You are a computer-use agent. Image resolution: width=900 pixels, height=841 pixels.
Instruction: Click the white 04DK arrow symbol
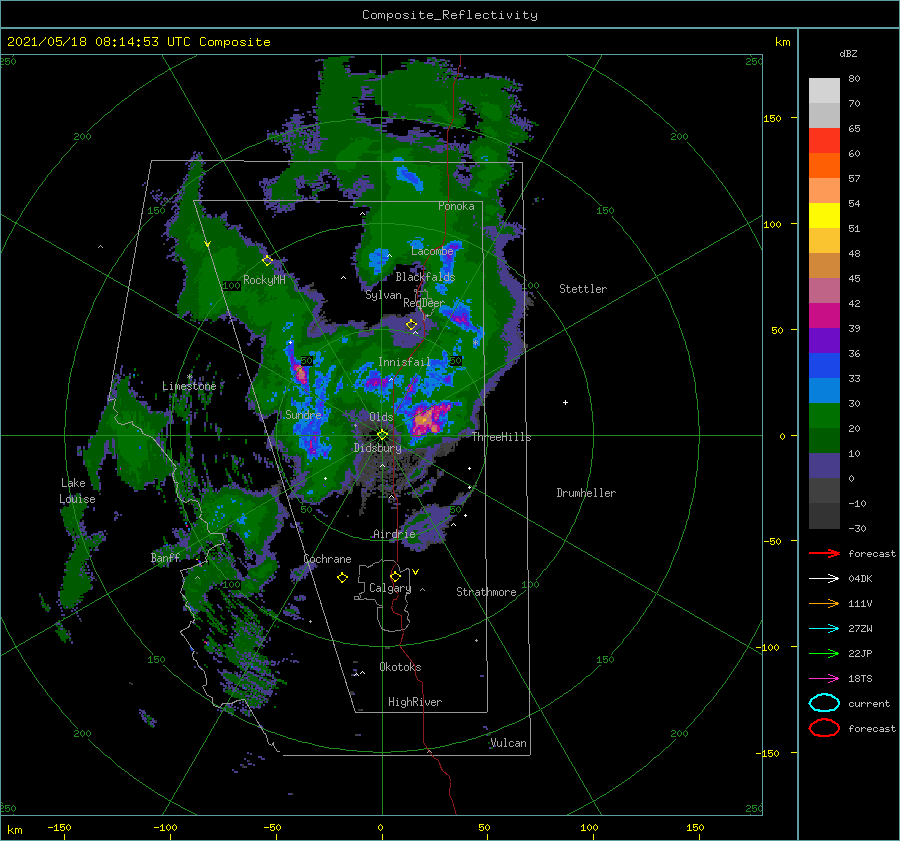824,578
